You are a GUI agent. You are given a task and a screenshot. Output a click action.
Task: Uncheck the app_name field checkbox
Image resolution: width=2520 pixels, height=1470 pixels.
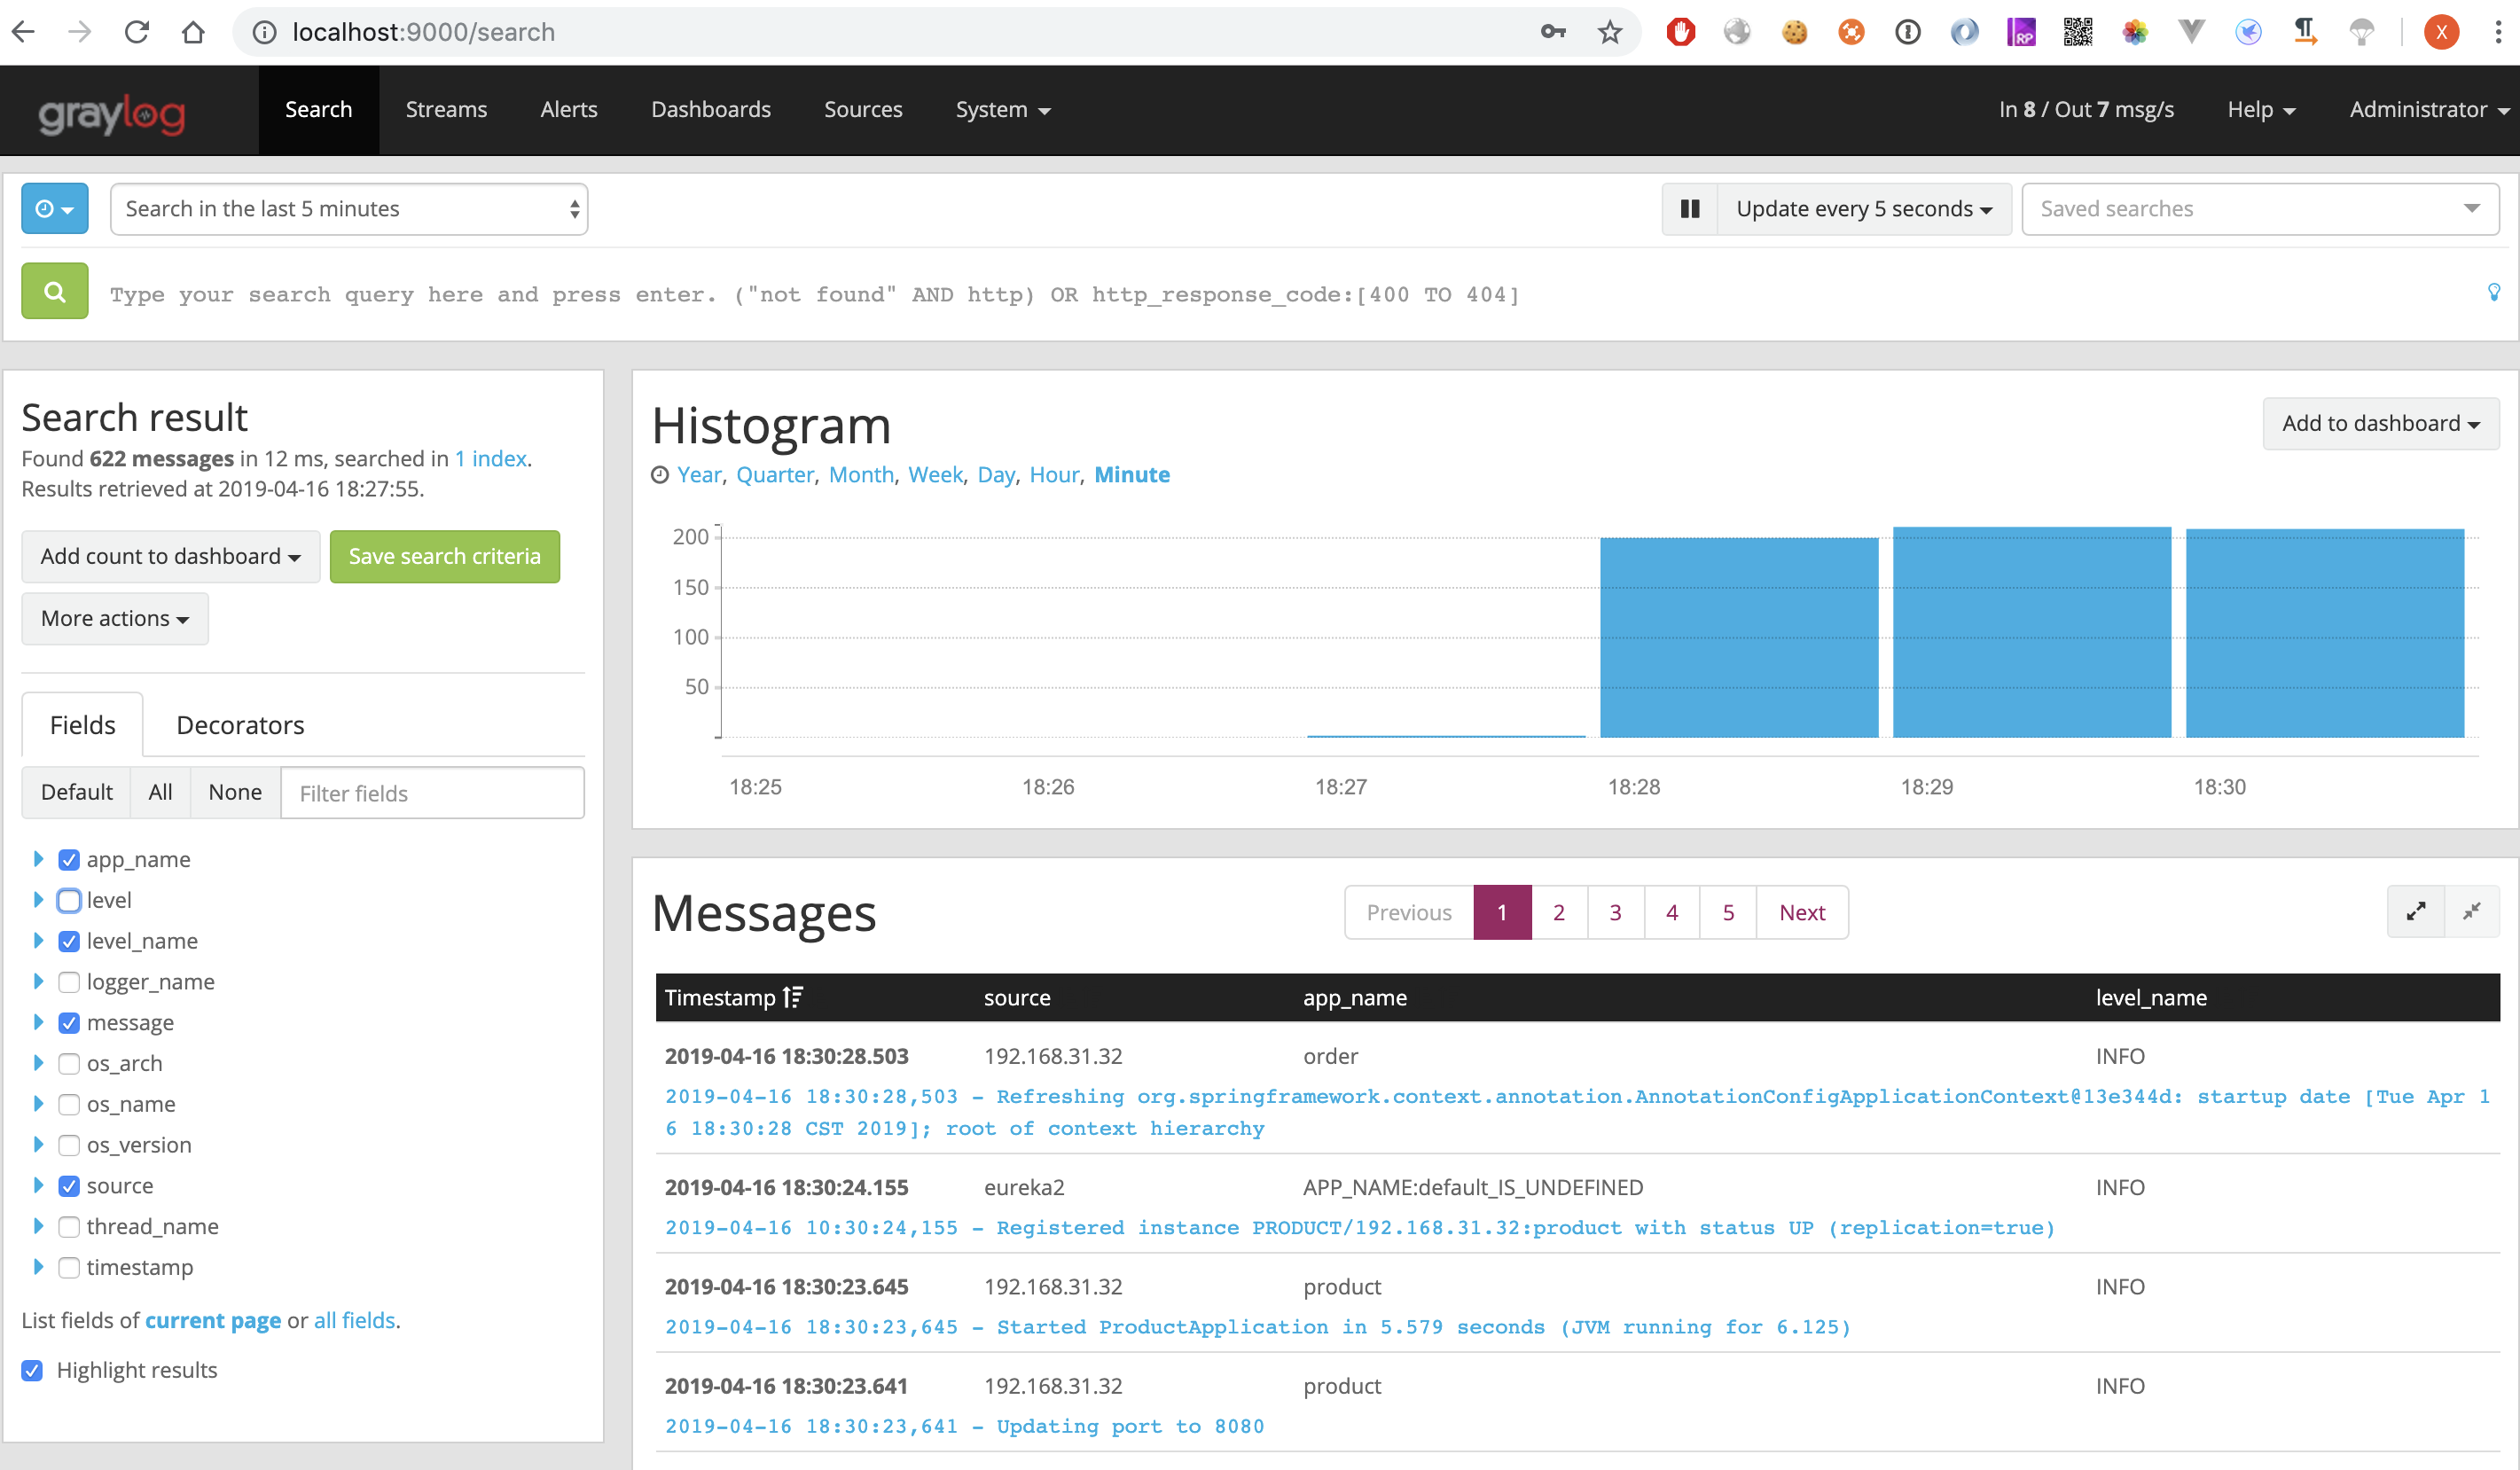[x=69, y=859]
